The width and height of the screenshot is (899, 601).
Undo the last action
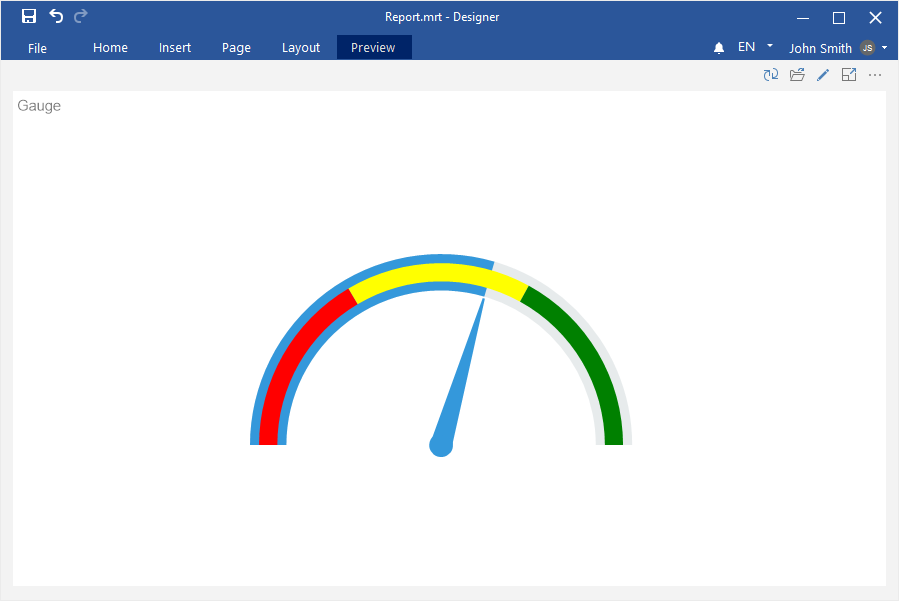point(56,16)
